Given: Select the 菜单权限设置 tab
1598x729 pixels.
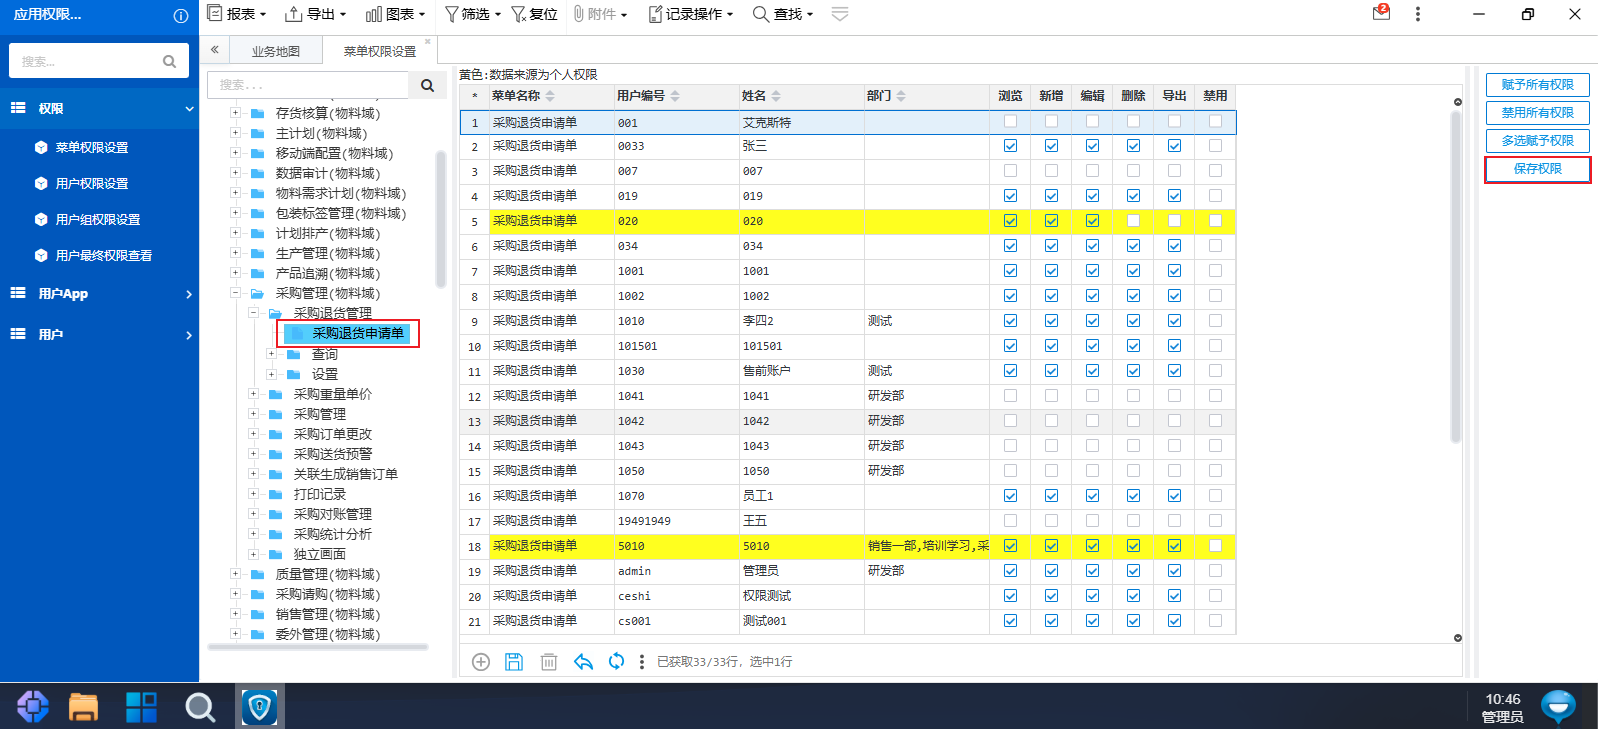Looking at the screenshot, I should (380, 51).
